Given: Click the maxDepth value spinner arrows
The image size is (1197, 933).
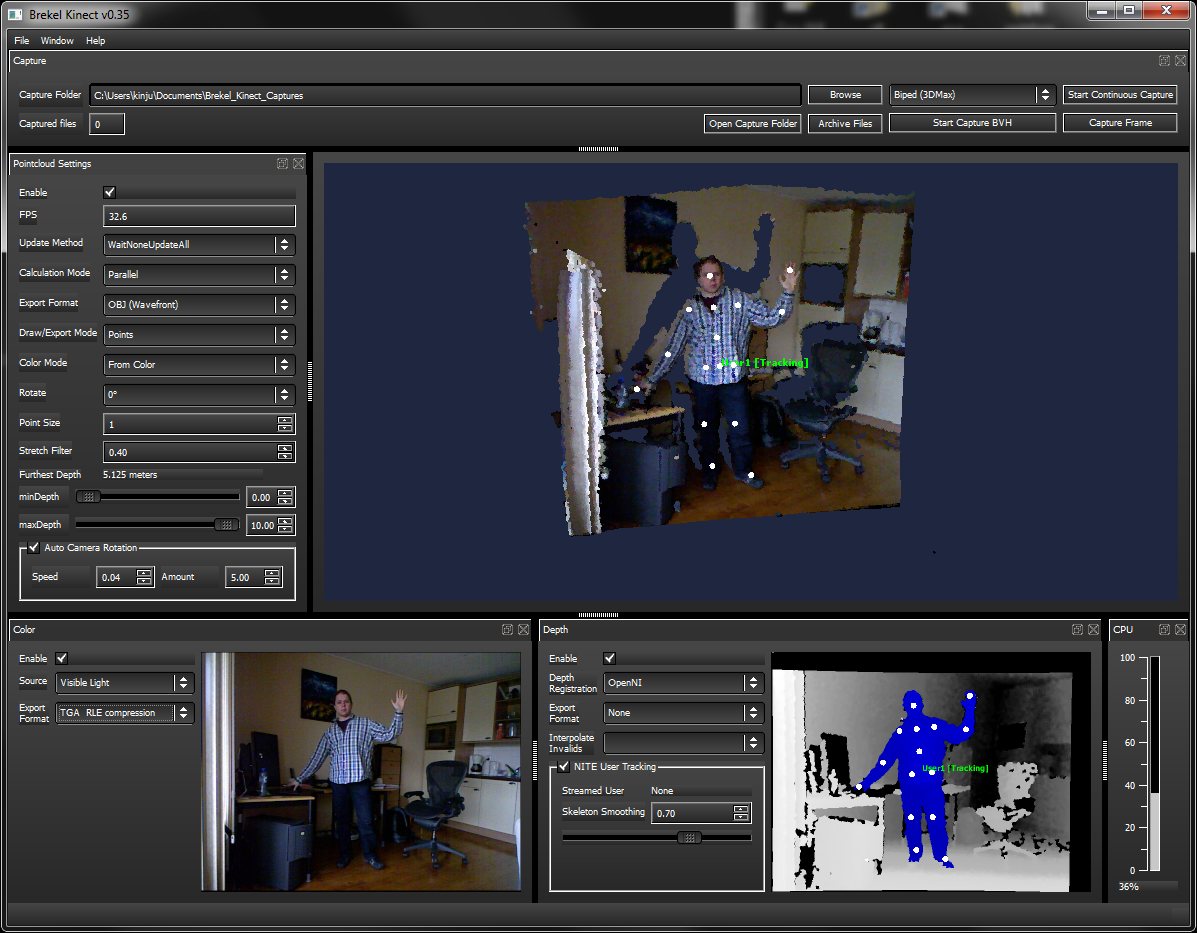Looking at the screenshot, I should [285, 525].
